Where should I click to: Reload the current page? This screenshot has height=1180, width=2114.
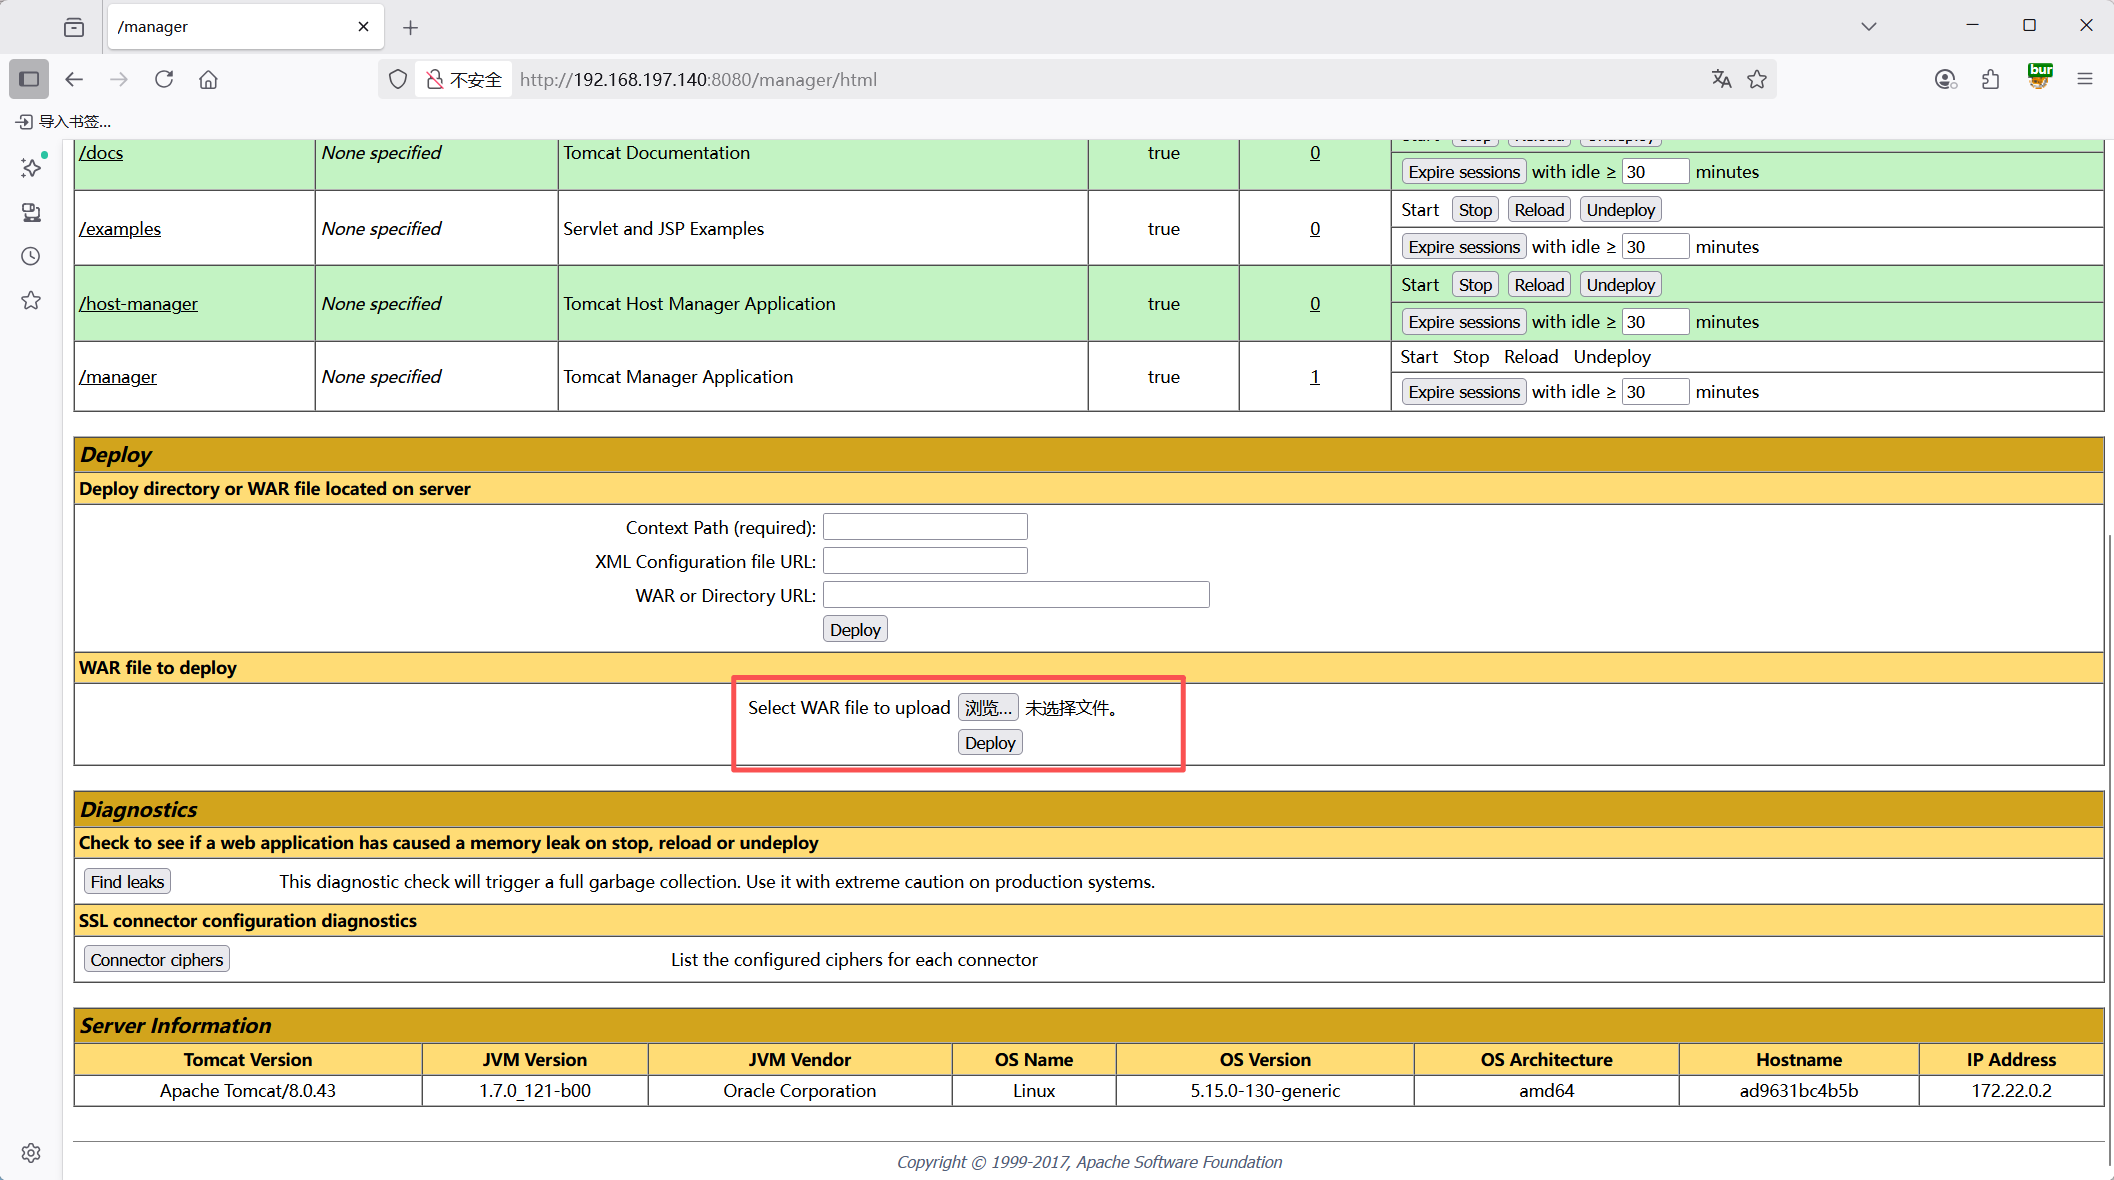coord(164,79)
